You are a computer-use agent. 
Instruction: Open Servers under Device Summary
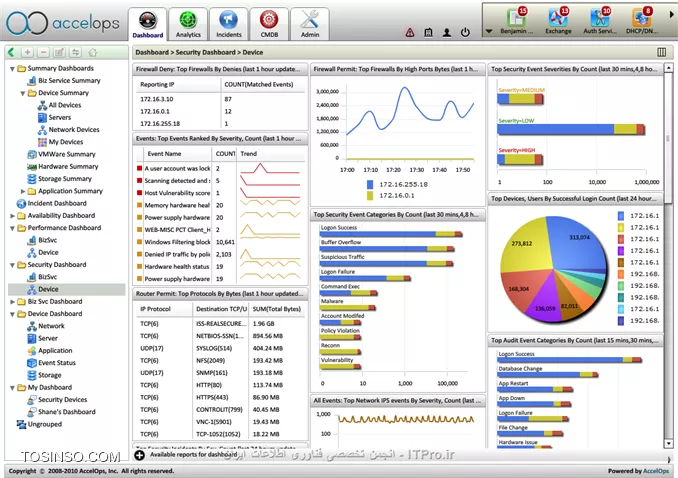pos(60,117)
